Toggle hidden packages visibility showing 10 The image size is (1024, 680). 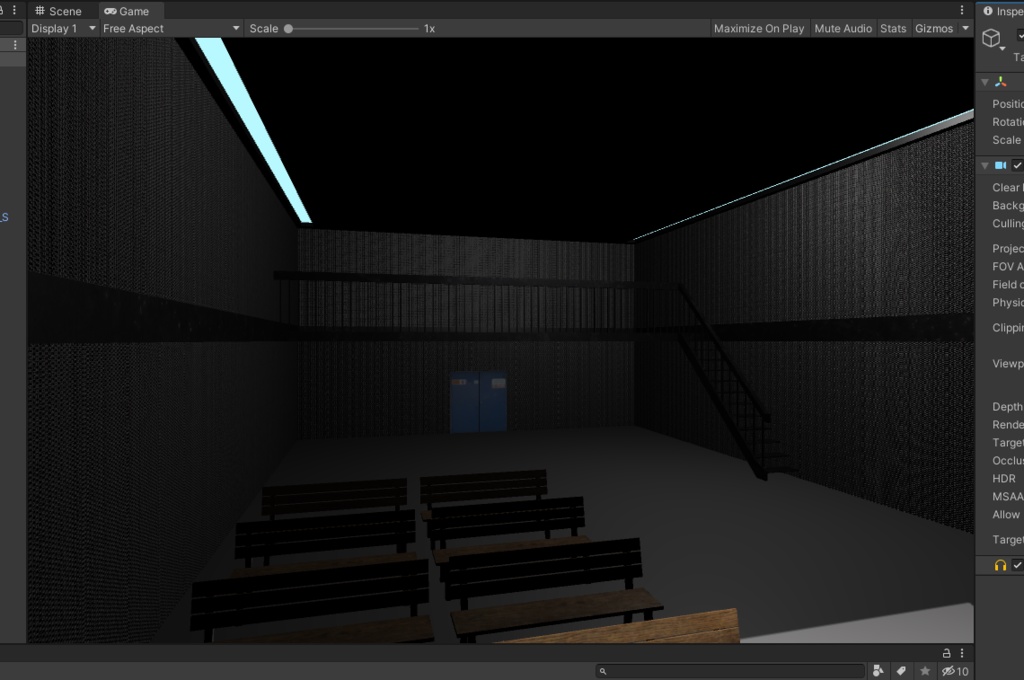point(955,671)
